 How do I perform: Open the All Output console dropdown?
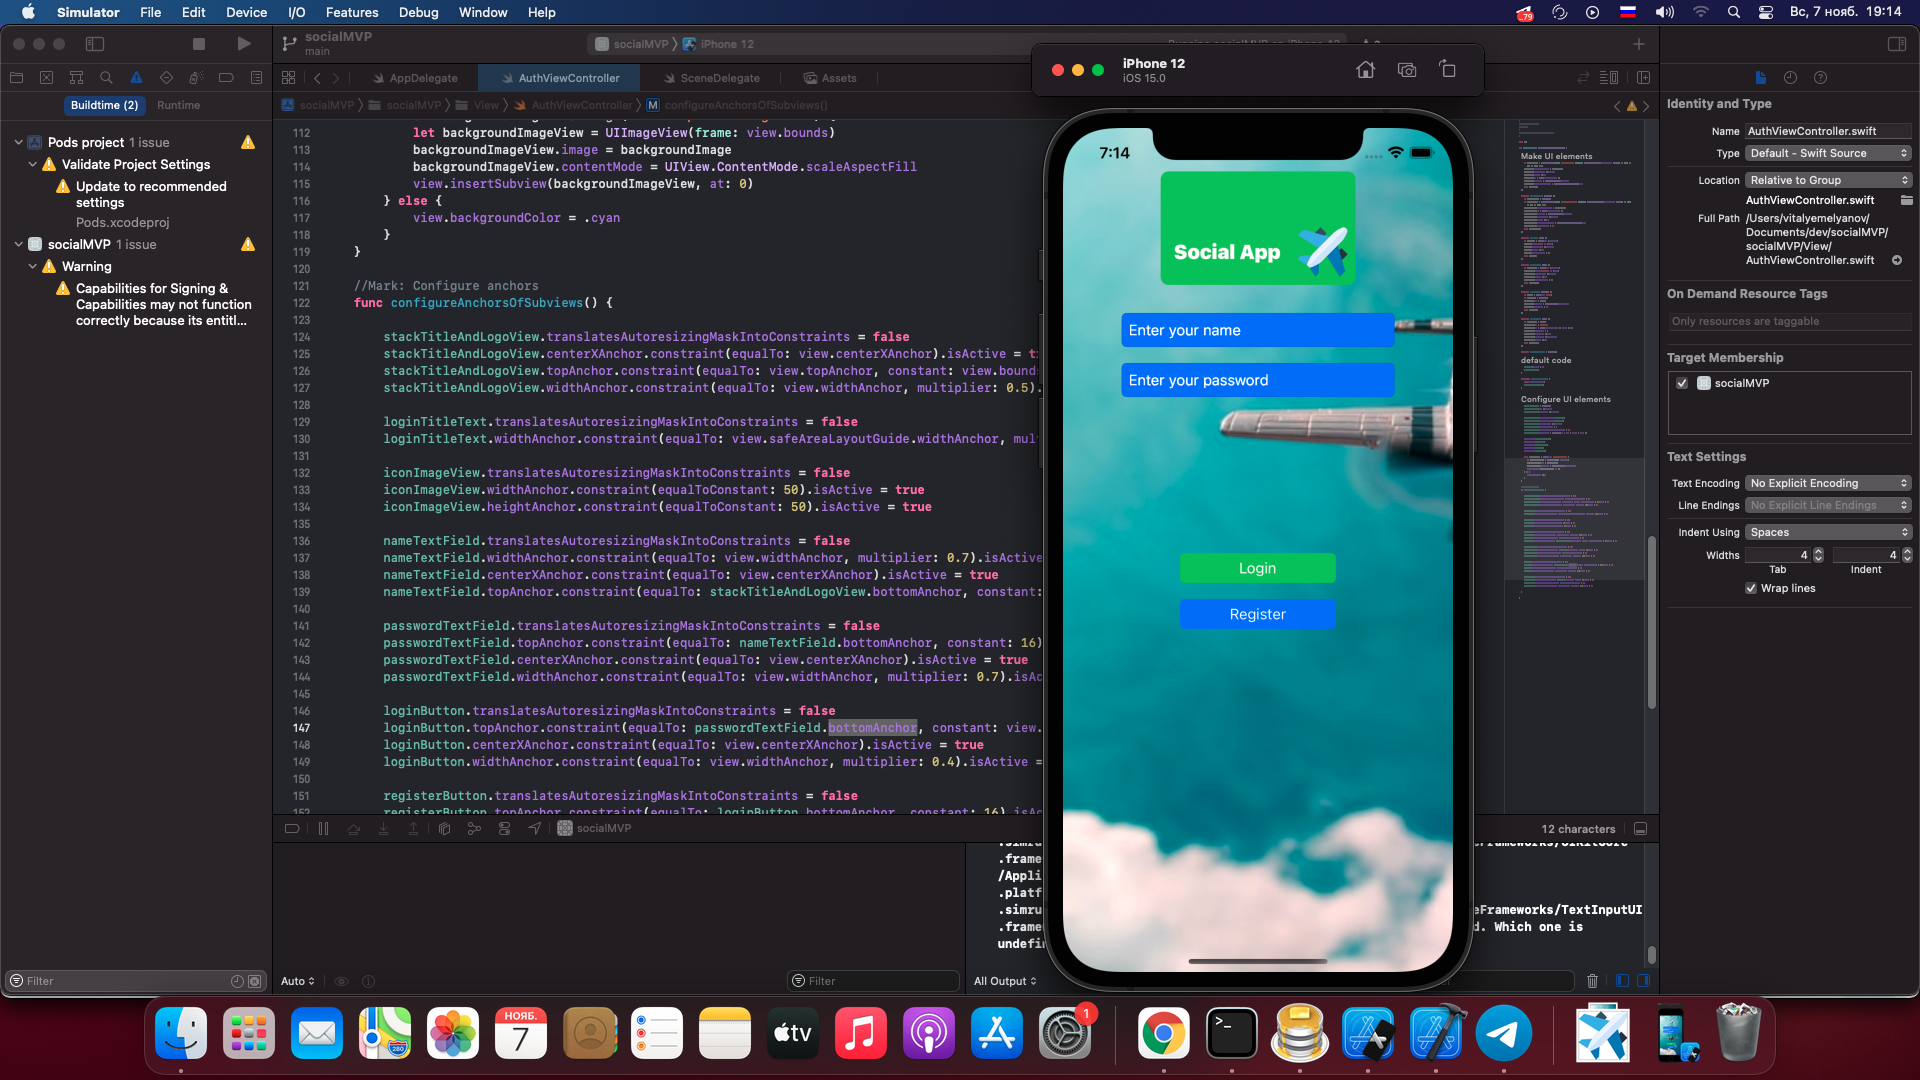pos(1005,981)
